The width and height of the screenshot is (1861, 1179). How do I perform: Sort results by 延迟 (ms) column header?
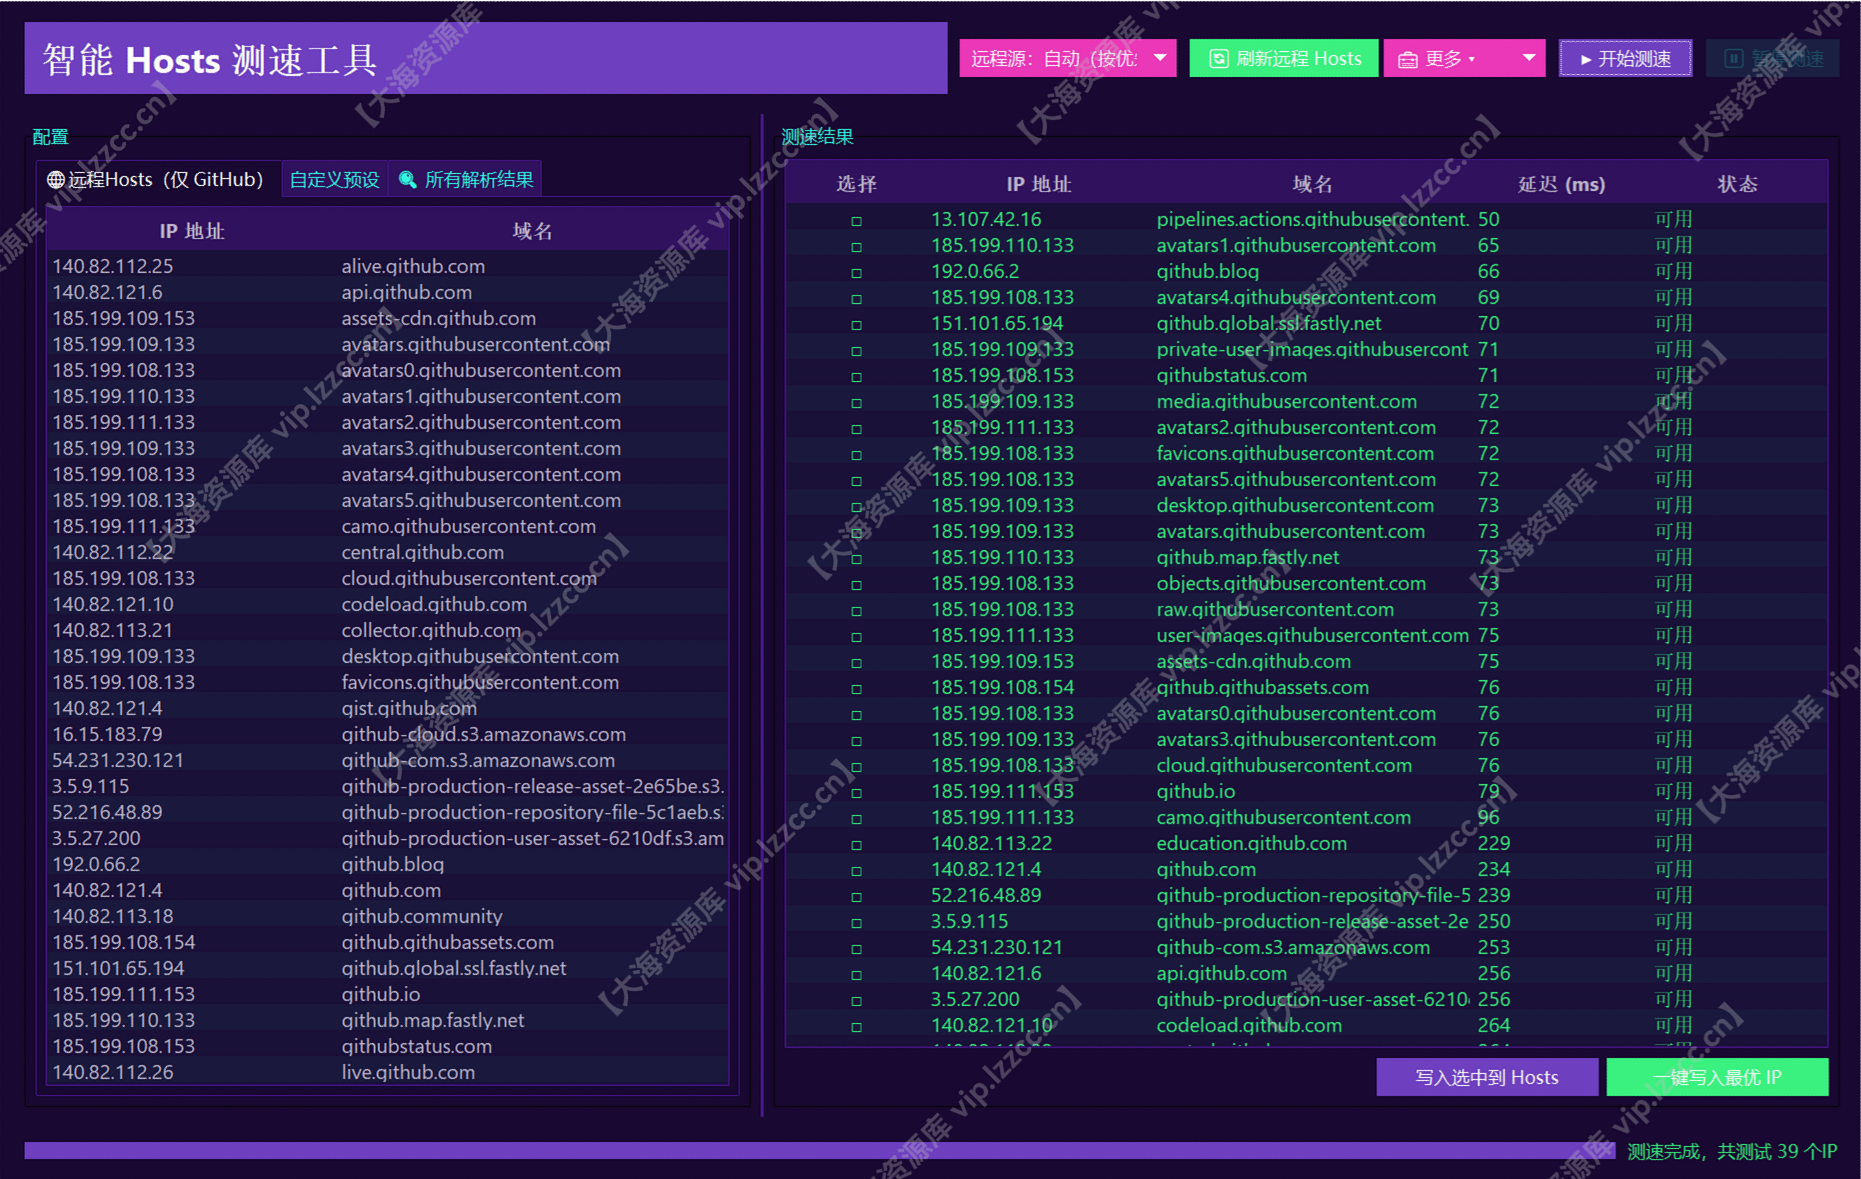click(1561, 184)
